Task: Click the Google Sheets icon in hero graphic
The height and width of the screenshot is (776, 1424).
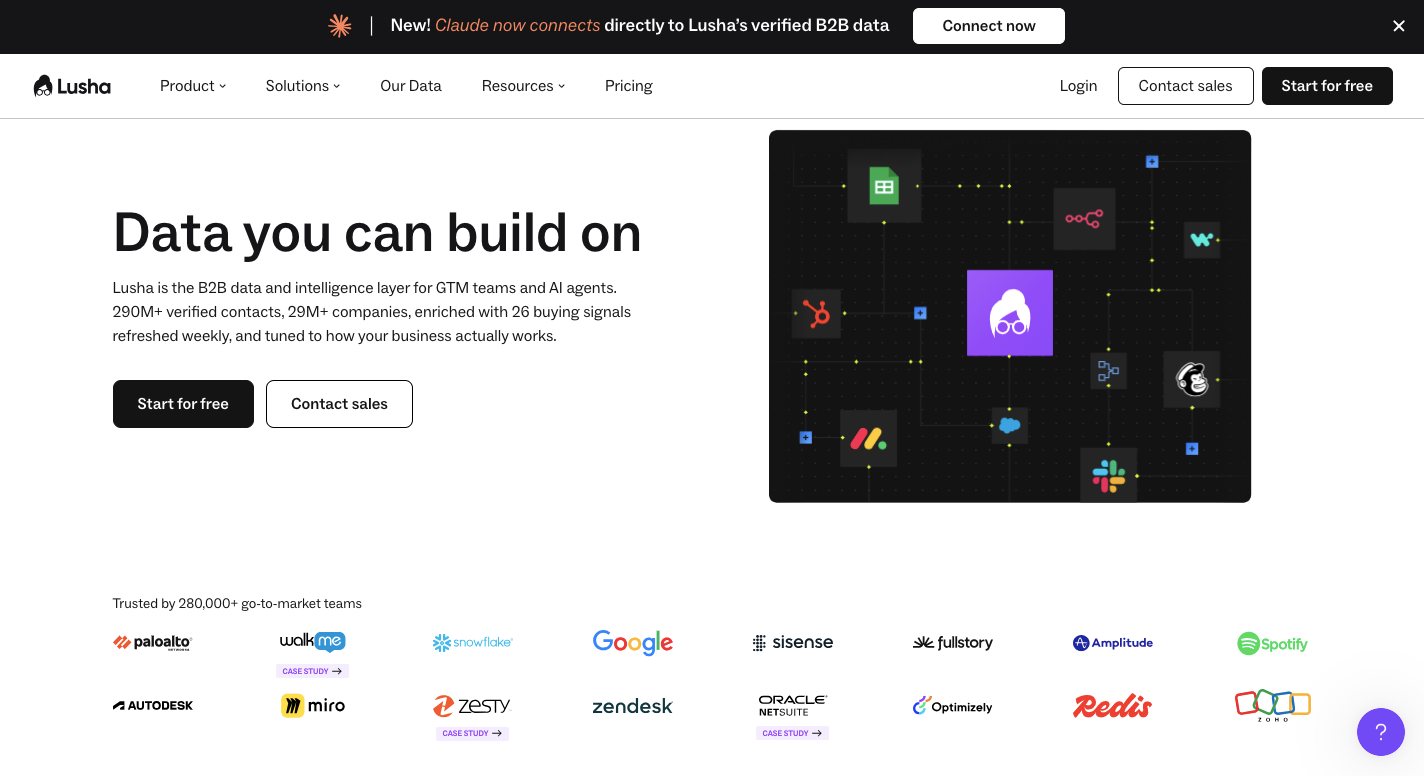Action: tap(884, 186)
